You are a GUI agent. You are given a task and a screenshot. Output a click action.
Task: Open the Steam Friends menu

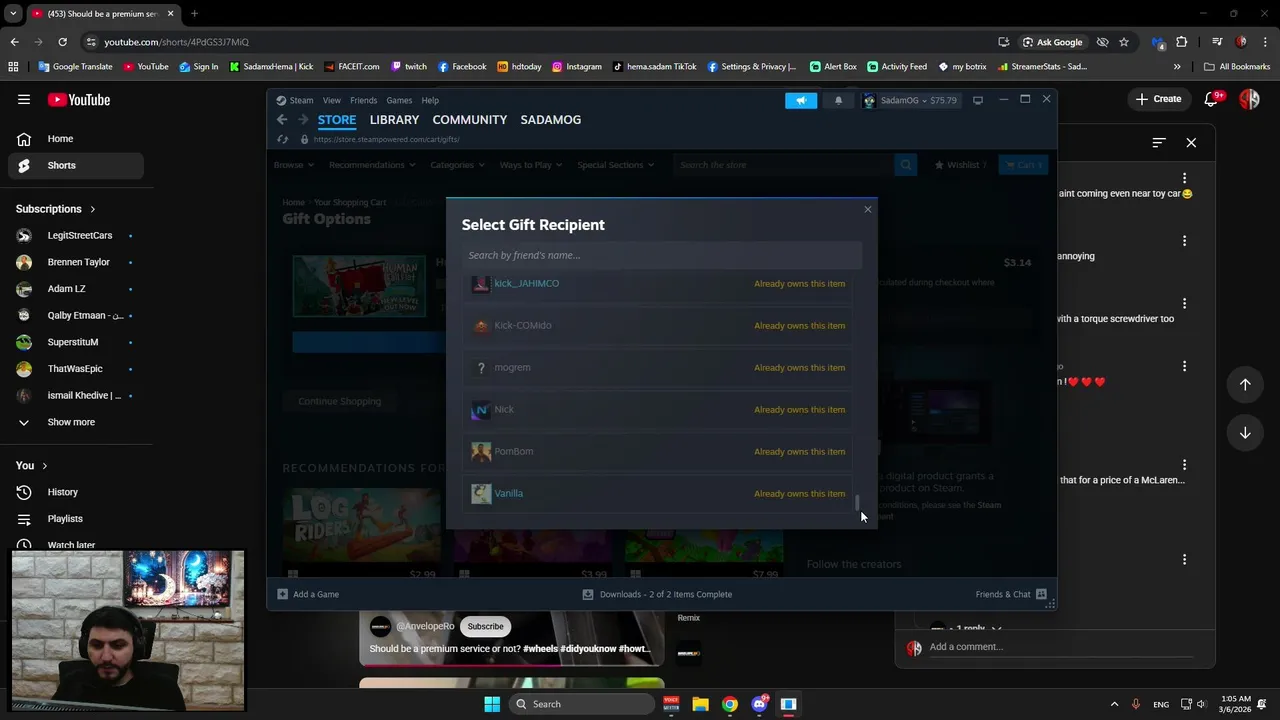[x=363, y=100]
